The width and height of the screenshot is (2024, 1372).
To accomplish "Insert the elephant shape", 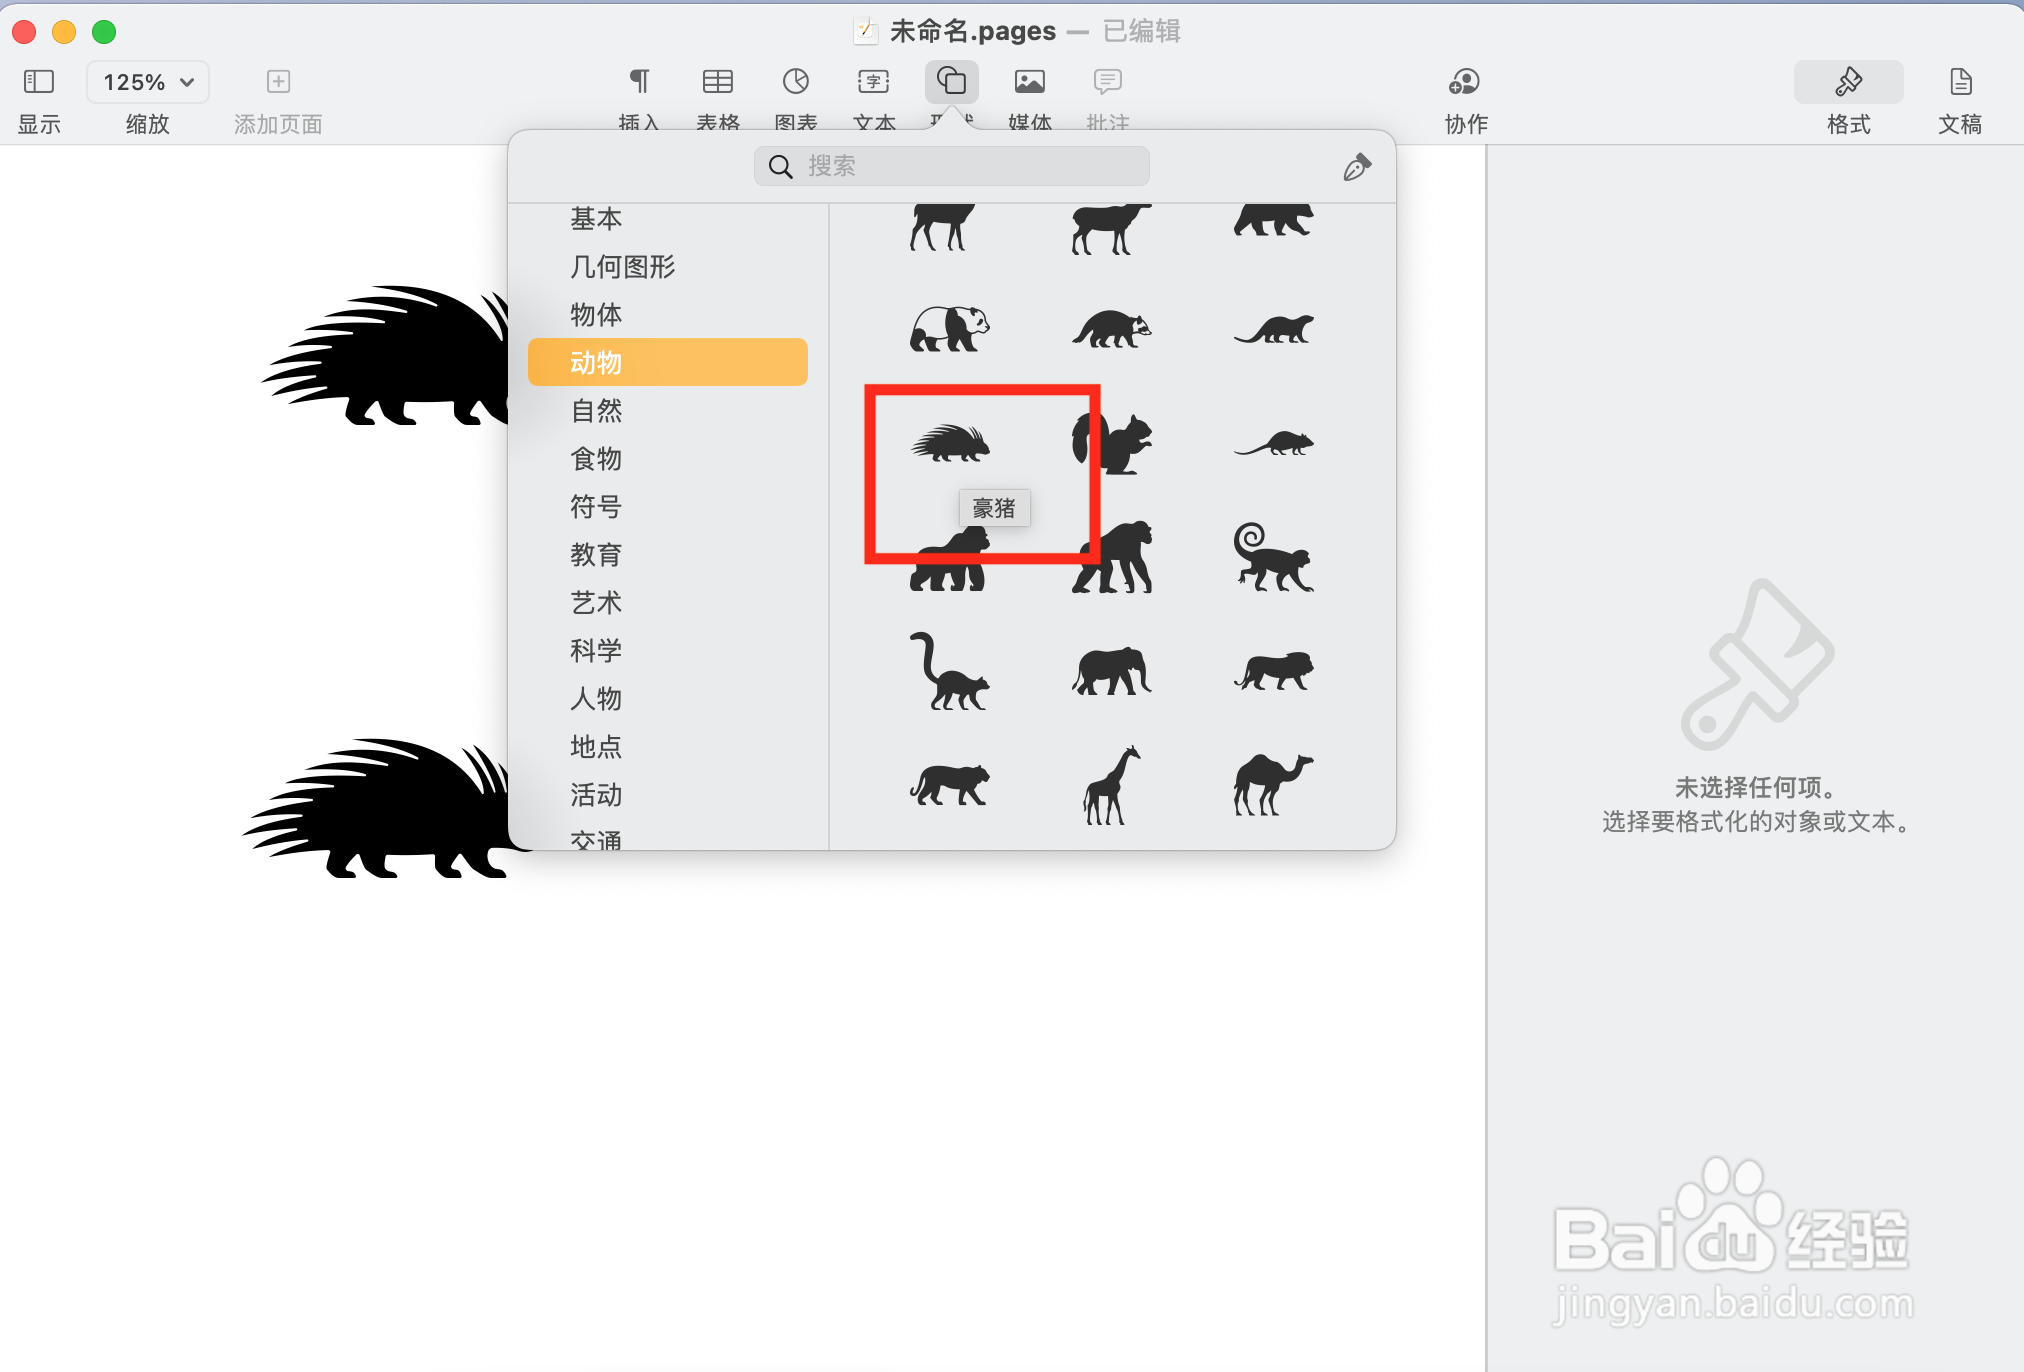I will [1111, 671].
